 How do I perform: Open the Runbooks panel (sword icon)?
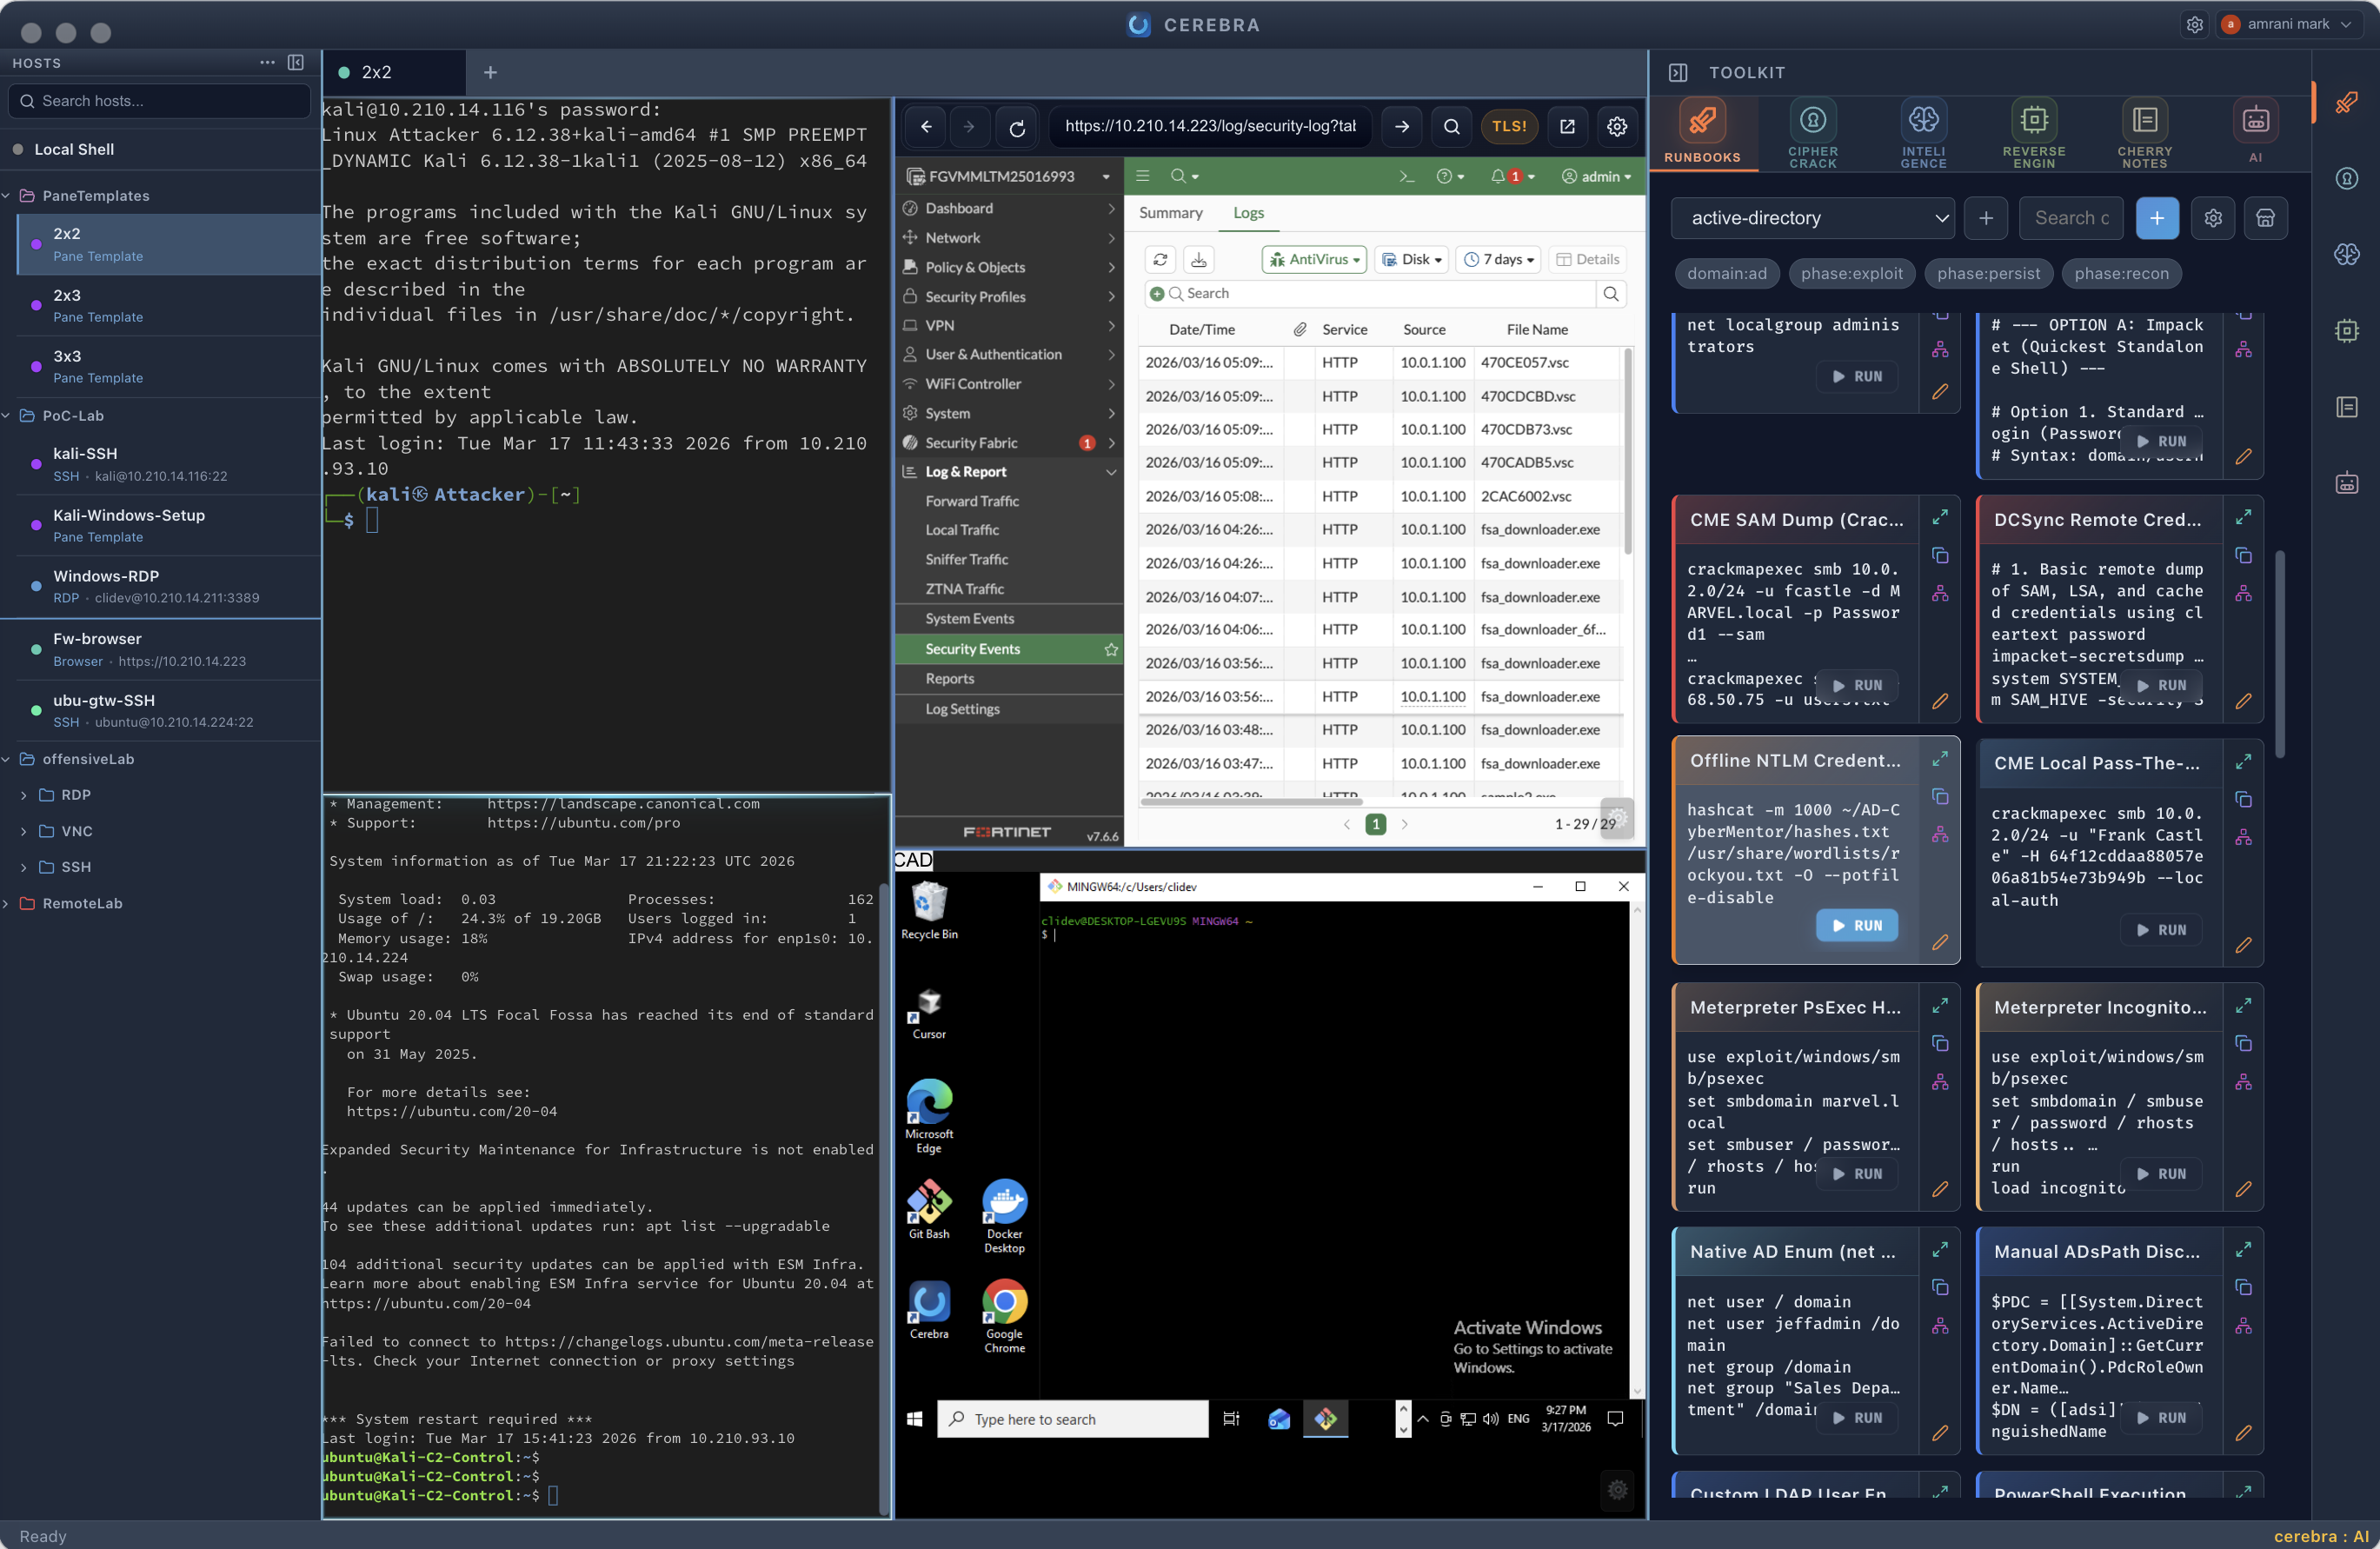pyautogui.click(x=1704, y=131)
